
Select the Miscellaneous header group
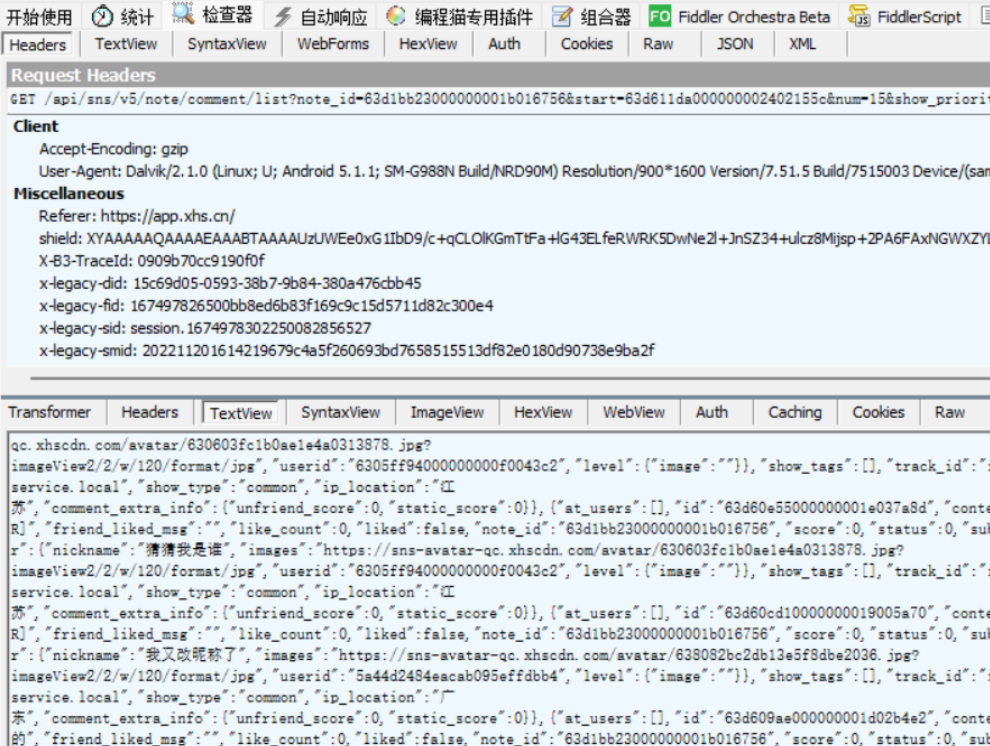(x=69, y=194)
